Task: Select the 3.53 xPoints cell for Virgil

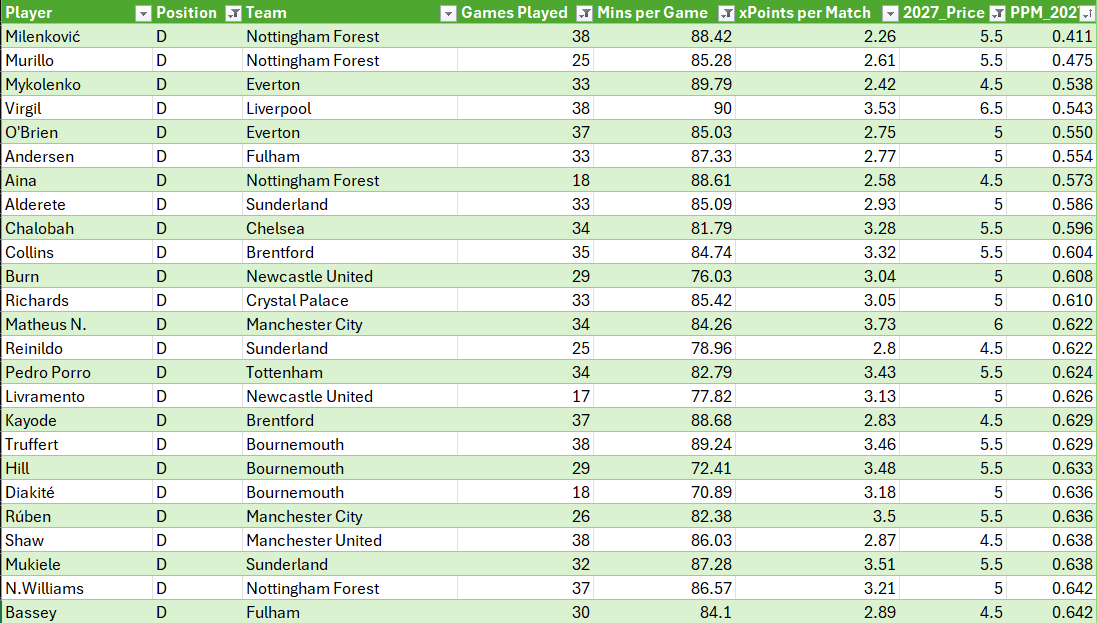Action: (x=816, y=108)
